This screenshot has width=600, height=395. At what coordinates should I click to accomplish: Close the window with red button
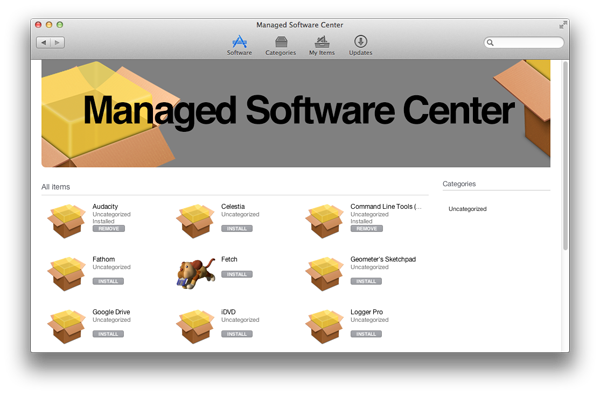point(38,25)
